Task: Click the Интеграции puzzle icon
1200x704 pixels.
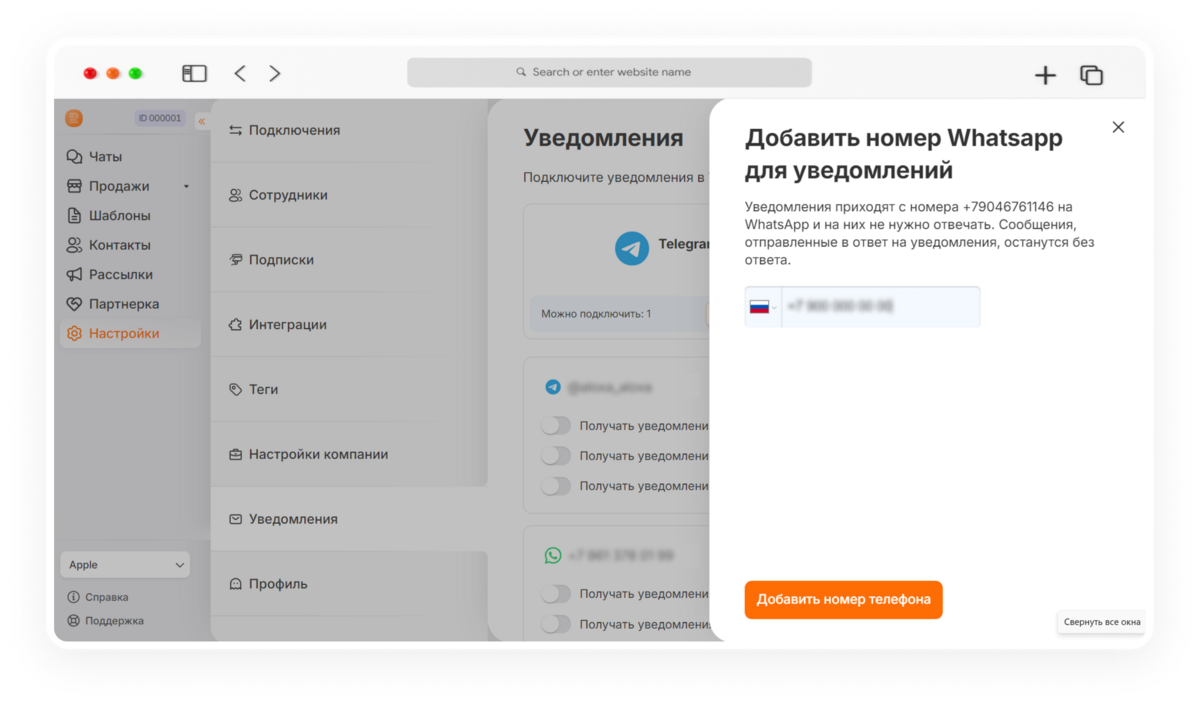Action: [x=236, y=325]
